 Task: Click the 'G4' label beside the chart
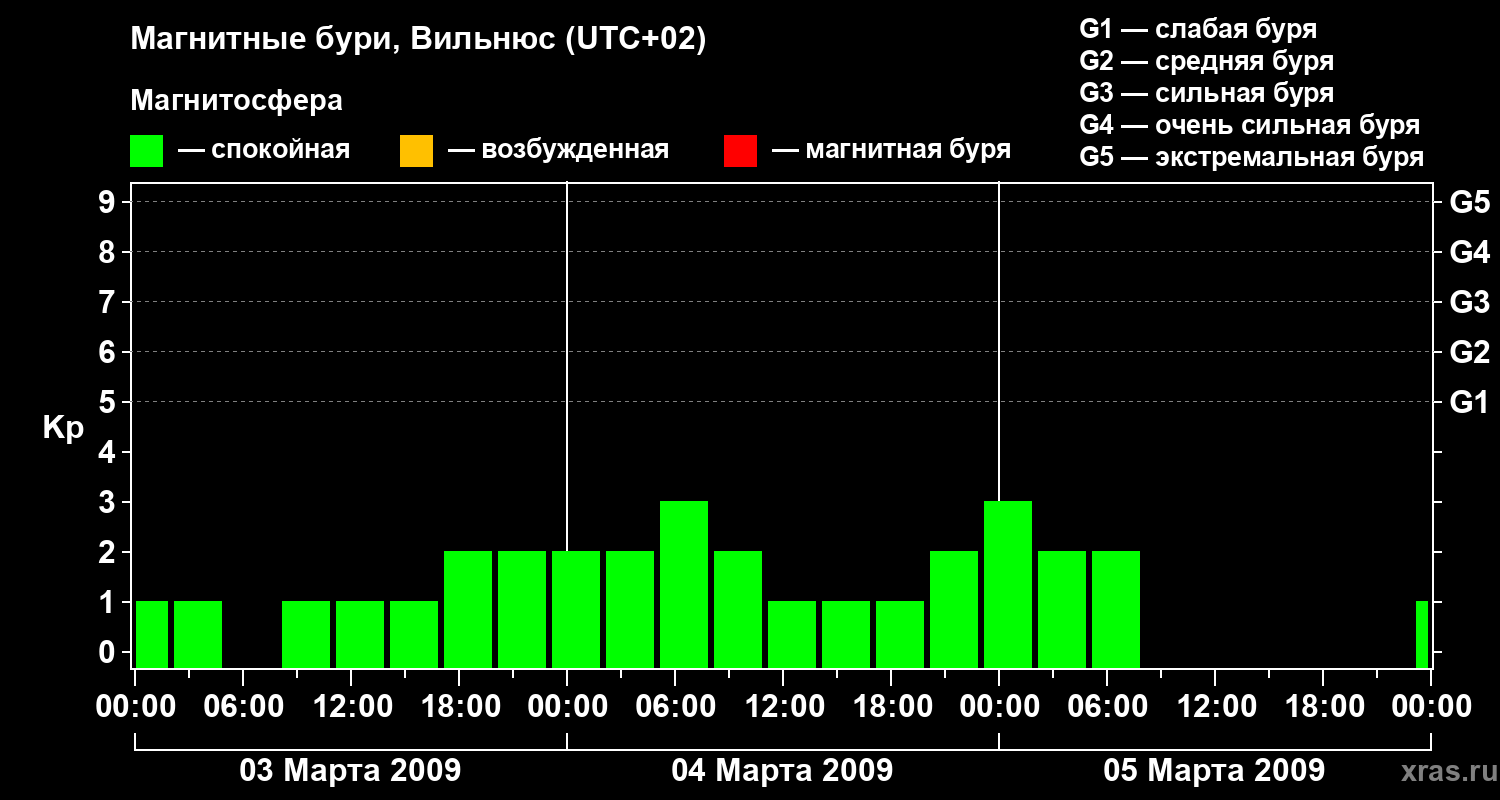(x=1469, y=252)
